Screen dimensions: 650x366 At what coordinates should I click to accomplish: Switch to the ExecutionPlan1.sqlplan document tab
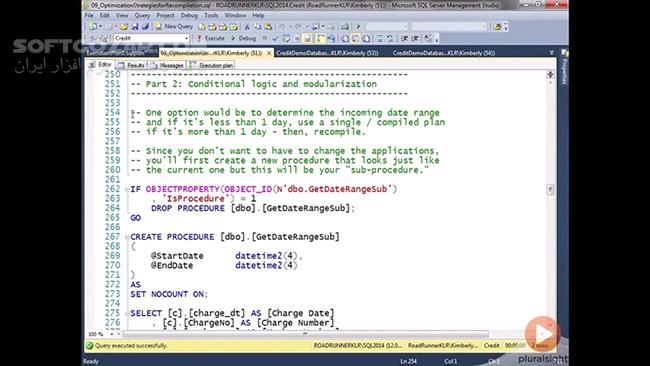point(115,53)
